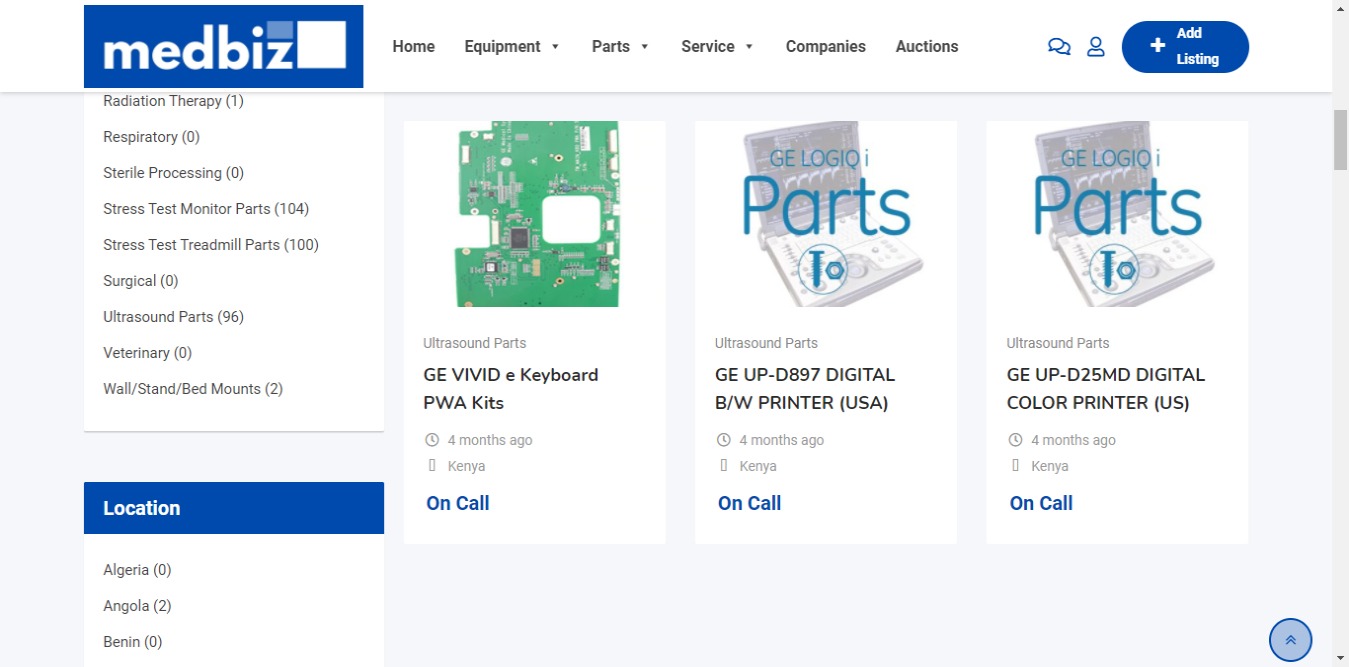Viewport: 1349px width, 667px height.
Task: Filter by Ultrasound Parts (96) category
Action: pos(173,317)
